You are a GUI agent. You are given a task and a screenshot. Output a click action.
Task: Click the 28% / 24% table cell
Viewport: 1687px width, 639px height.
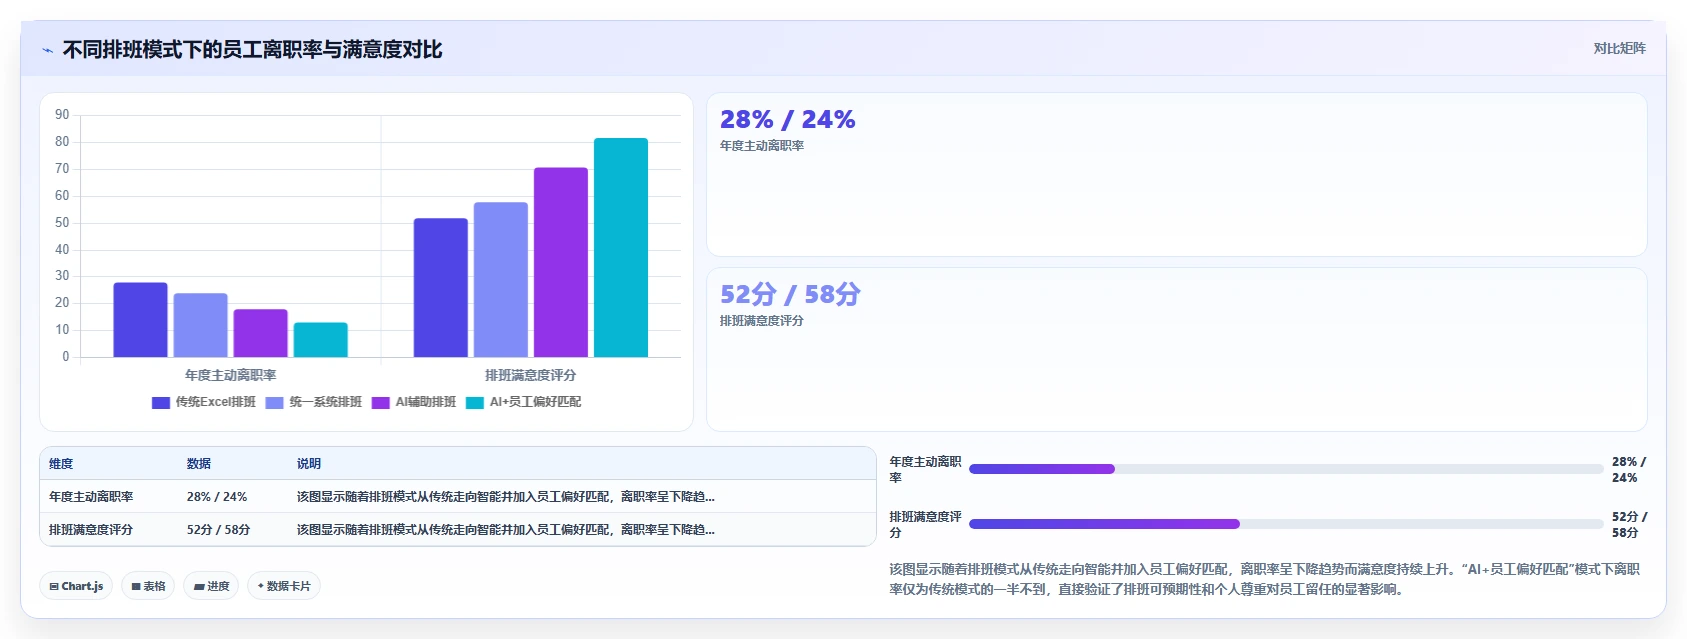point(217,497)
